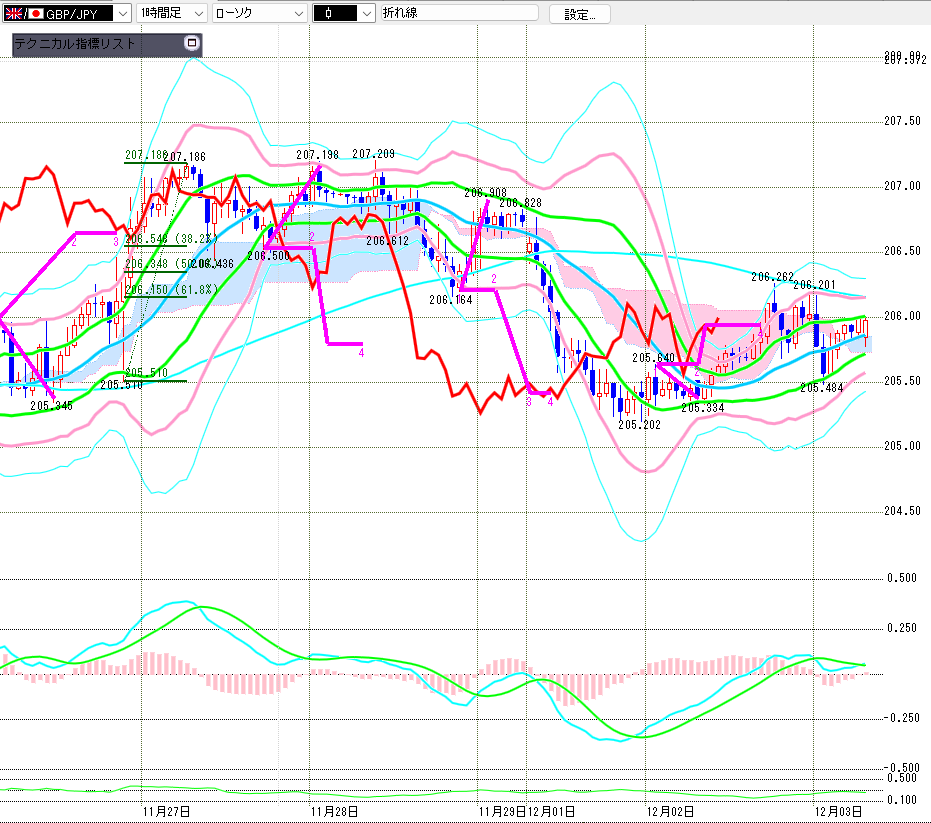The width and height of the screenshot is (931, 823).
Task: Expand the ローソク chart type selector
Action: [259, 14]
